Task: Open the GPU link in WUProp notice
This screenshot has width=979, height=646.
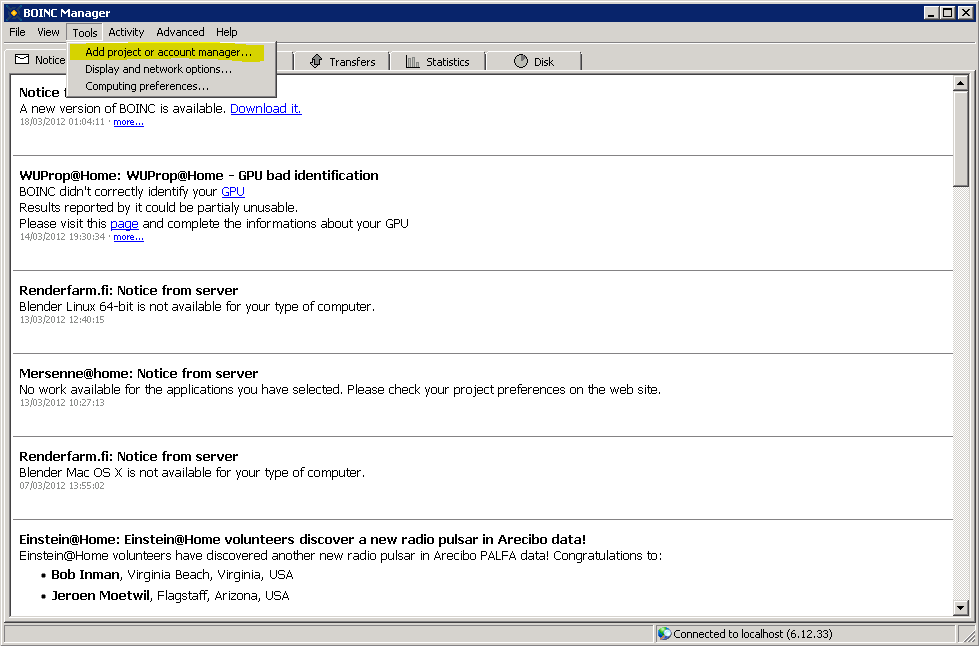Action: [233, 192]
